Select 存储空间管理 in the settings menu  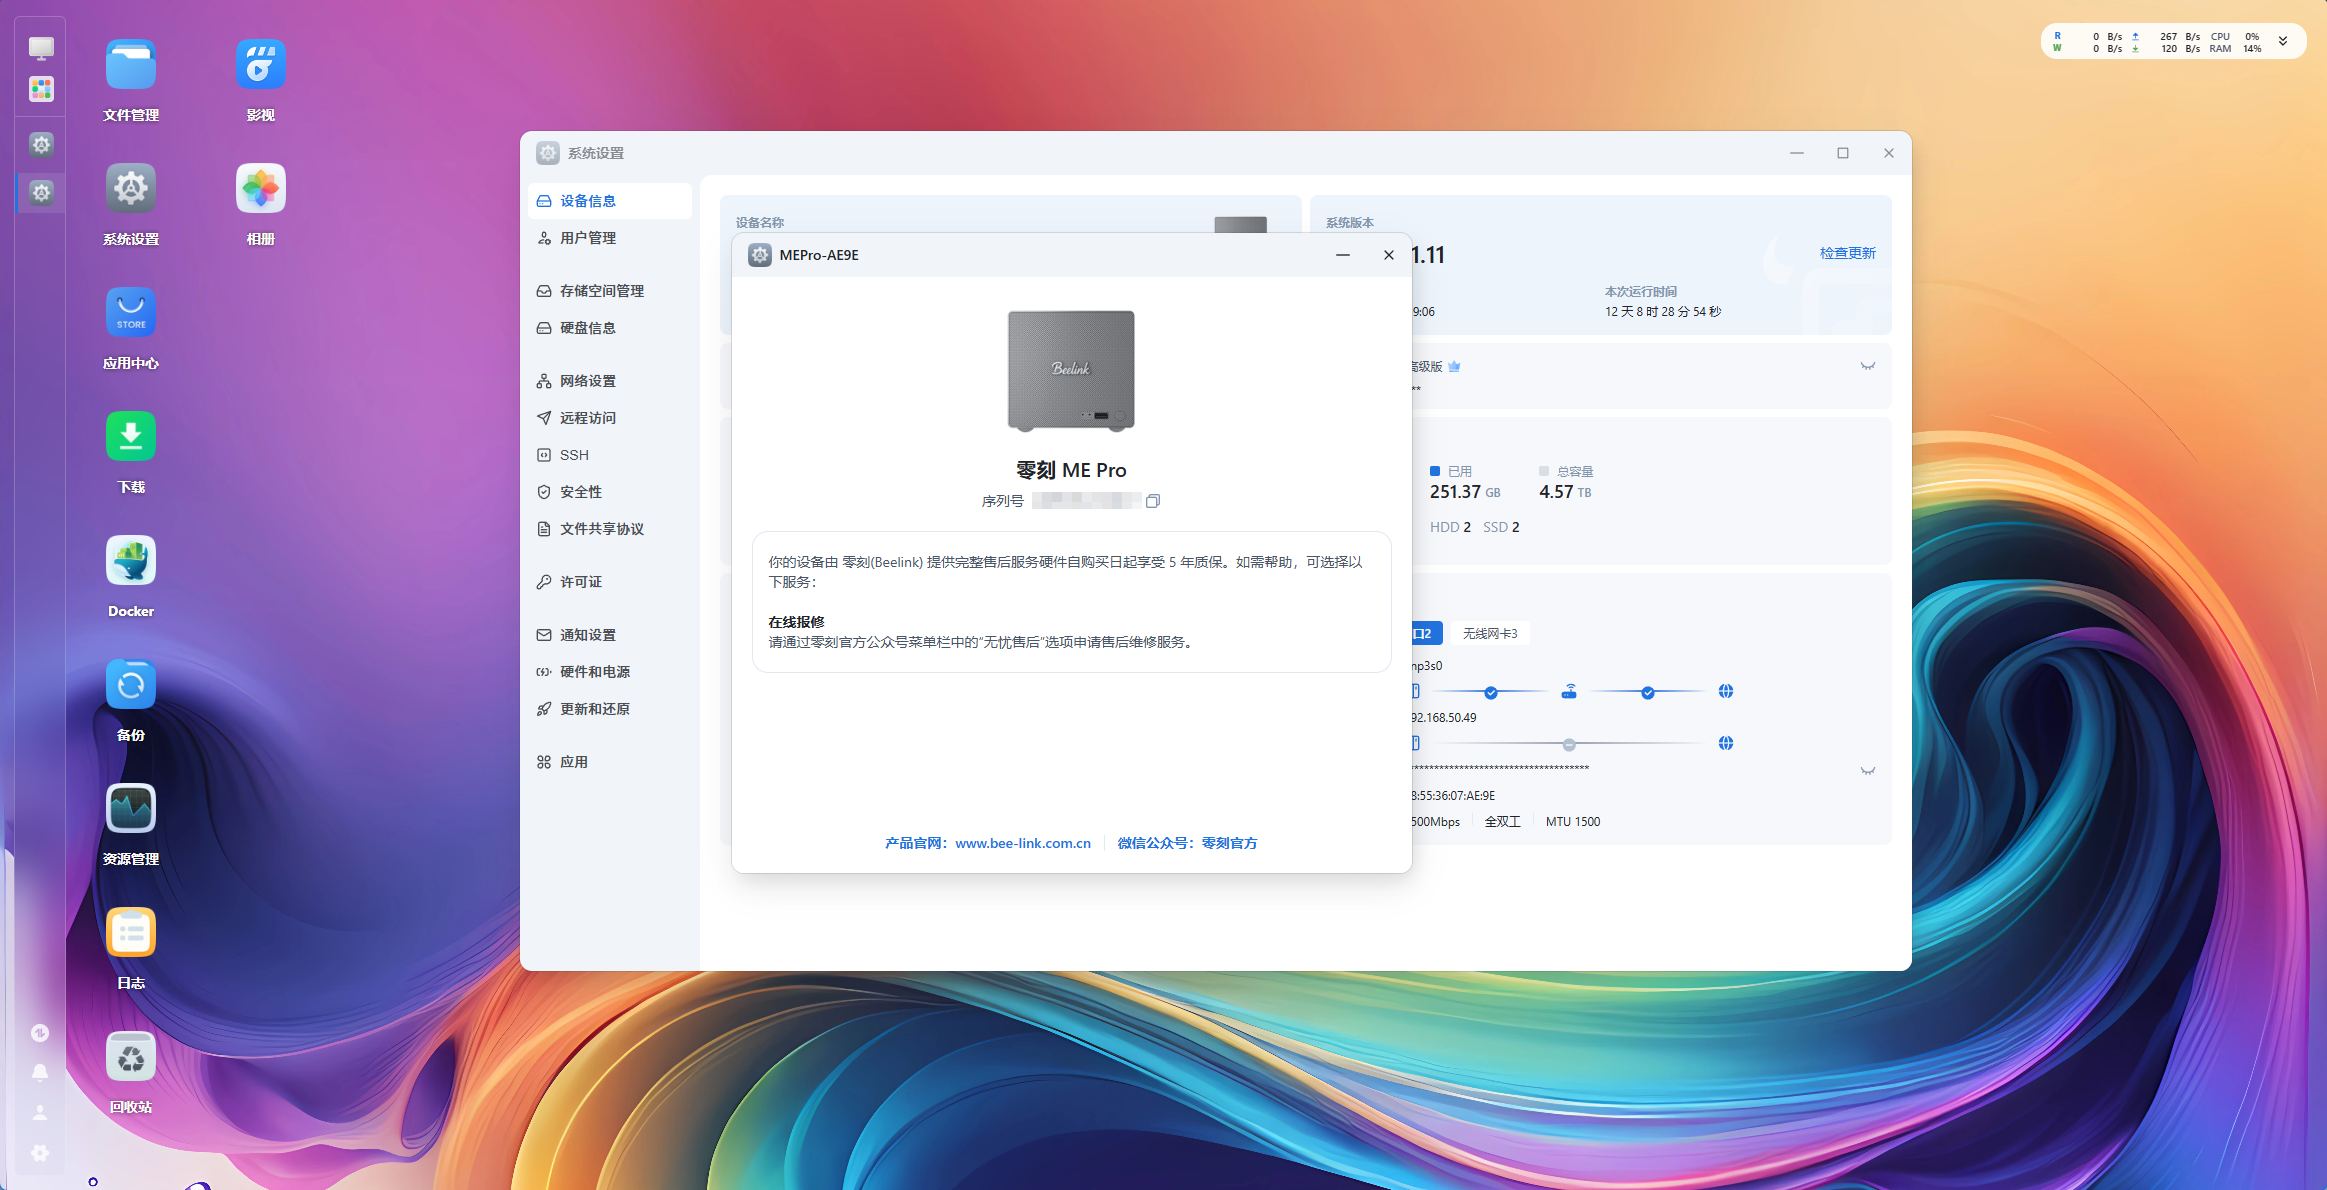(599, 290)
